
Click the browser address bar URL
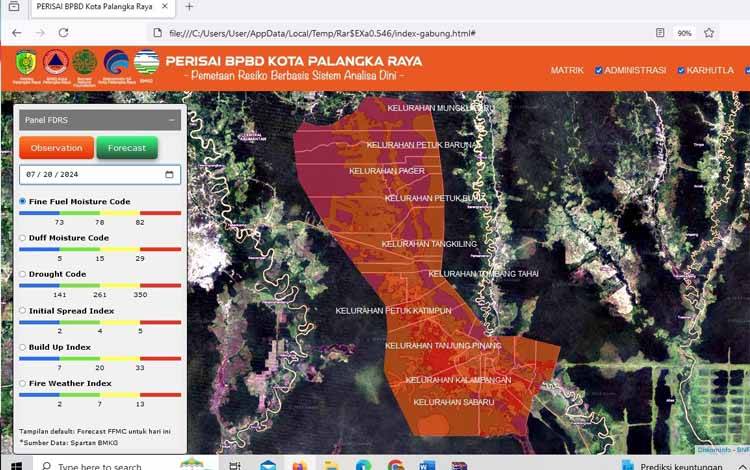pos(322,33)
